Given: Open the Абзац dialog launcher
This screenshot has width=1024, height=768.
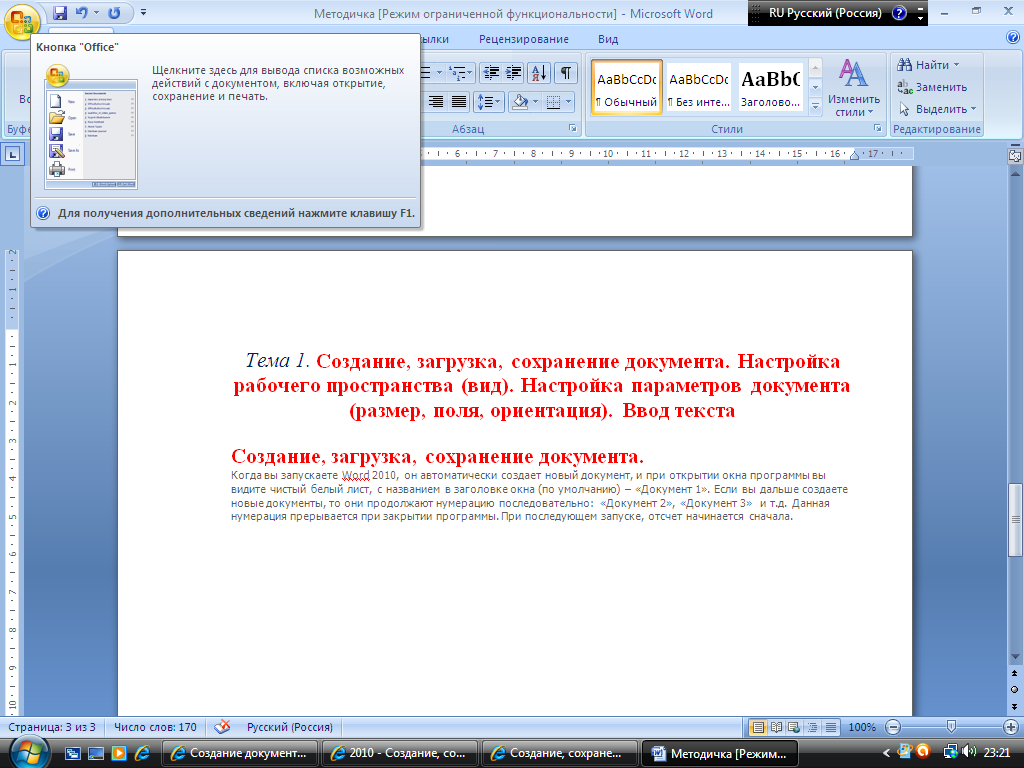Looking at the screenshot, I should (573, 129).
